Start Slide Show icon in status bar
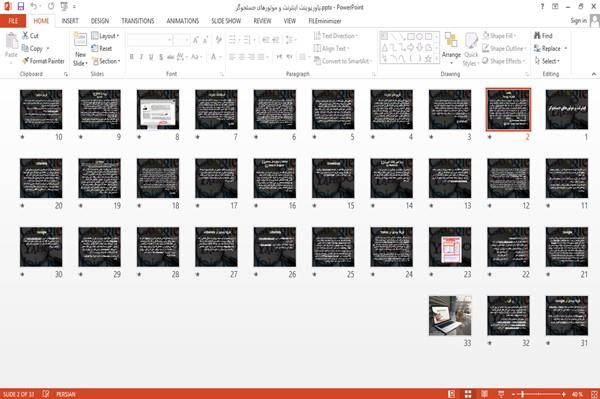The height and width of the screenshot is (399, 600). 501,394
